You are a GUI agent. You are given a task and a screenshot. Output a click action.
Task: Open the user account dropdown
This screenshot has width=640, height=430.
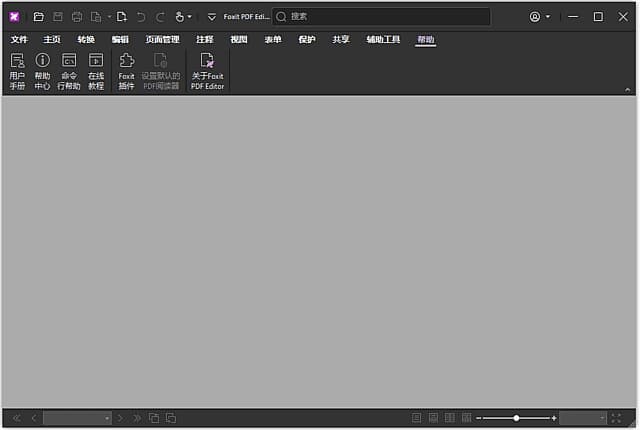(540, 17)
